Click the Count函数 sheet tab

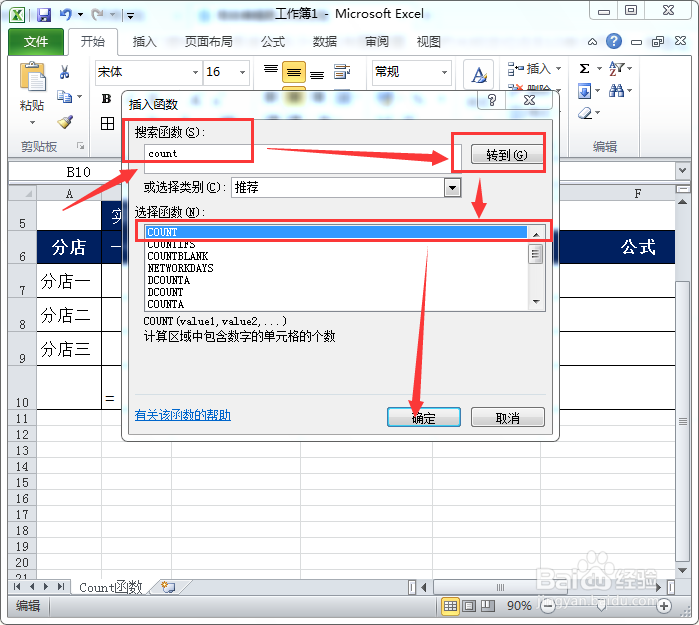tap(111, 587)
